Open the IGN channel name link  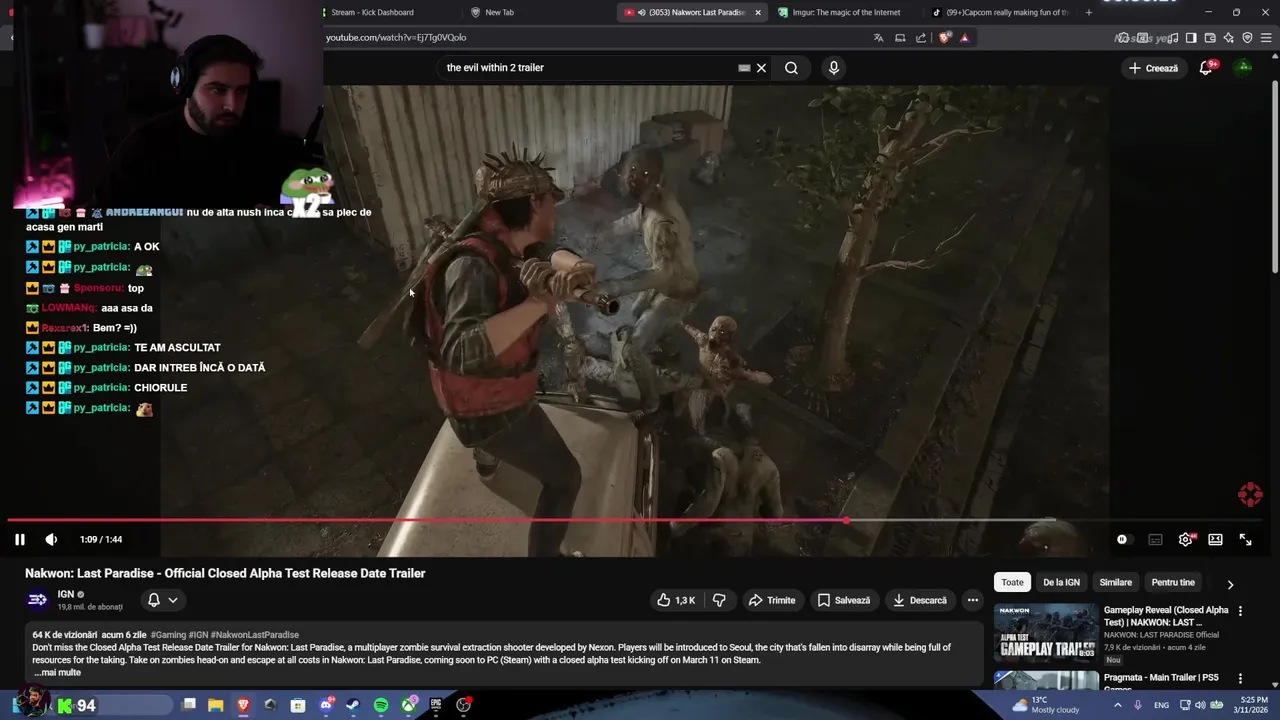(x=66, y=594)
